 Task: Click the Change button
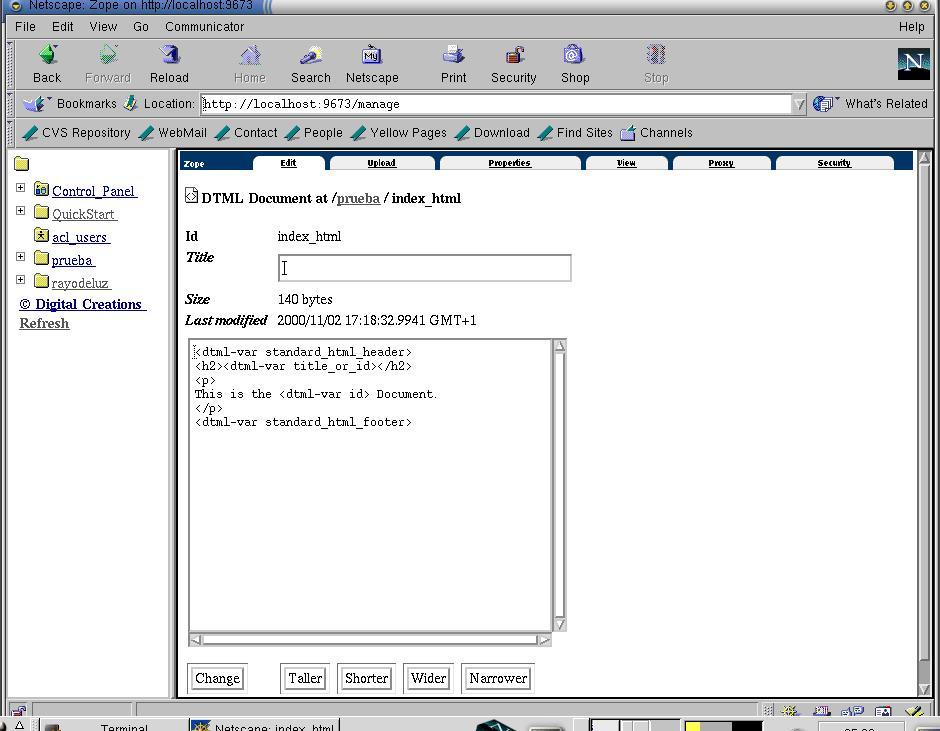217,678
